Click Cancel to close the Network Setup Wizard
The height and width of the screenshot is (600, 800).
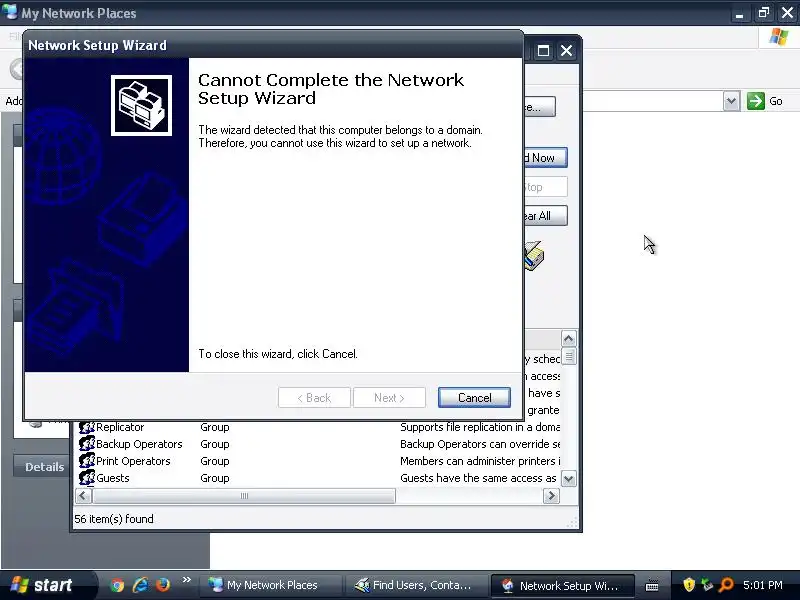(474, 397)
